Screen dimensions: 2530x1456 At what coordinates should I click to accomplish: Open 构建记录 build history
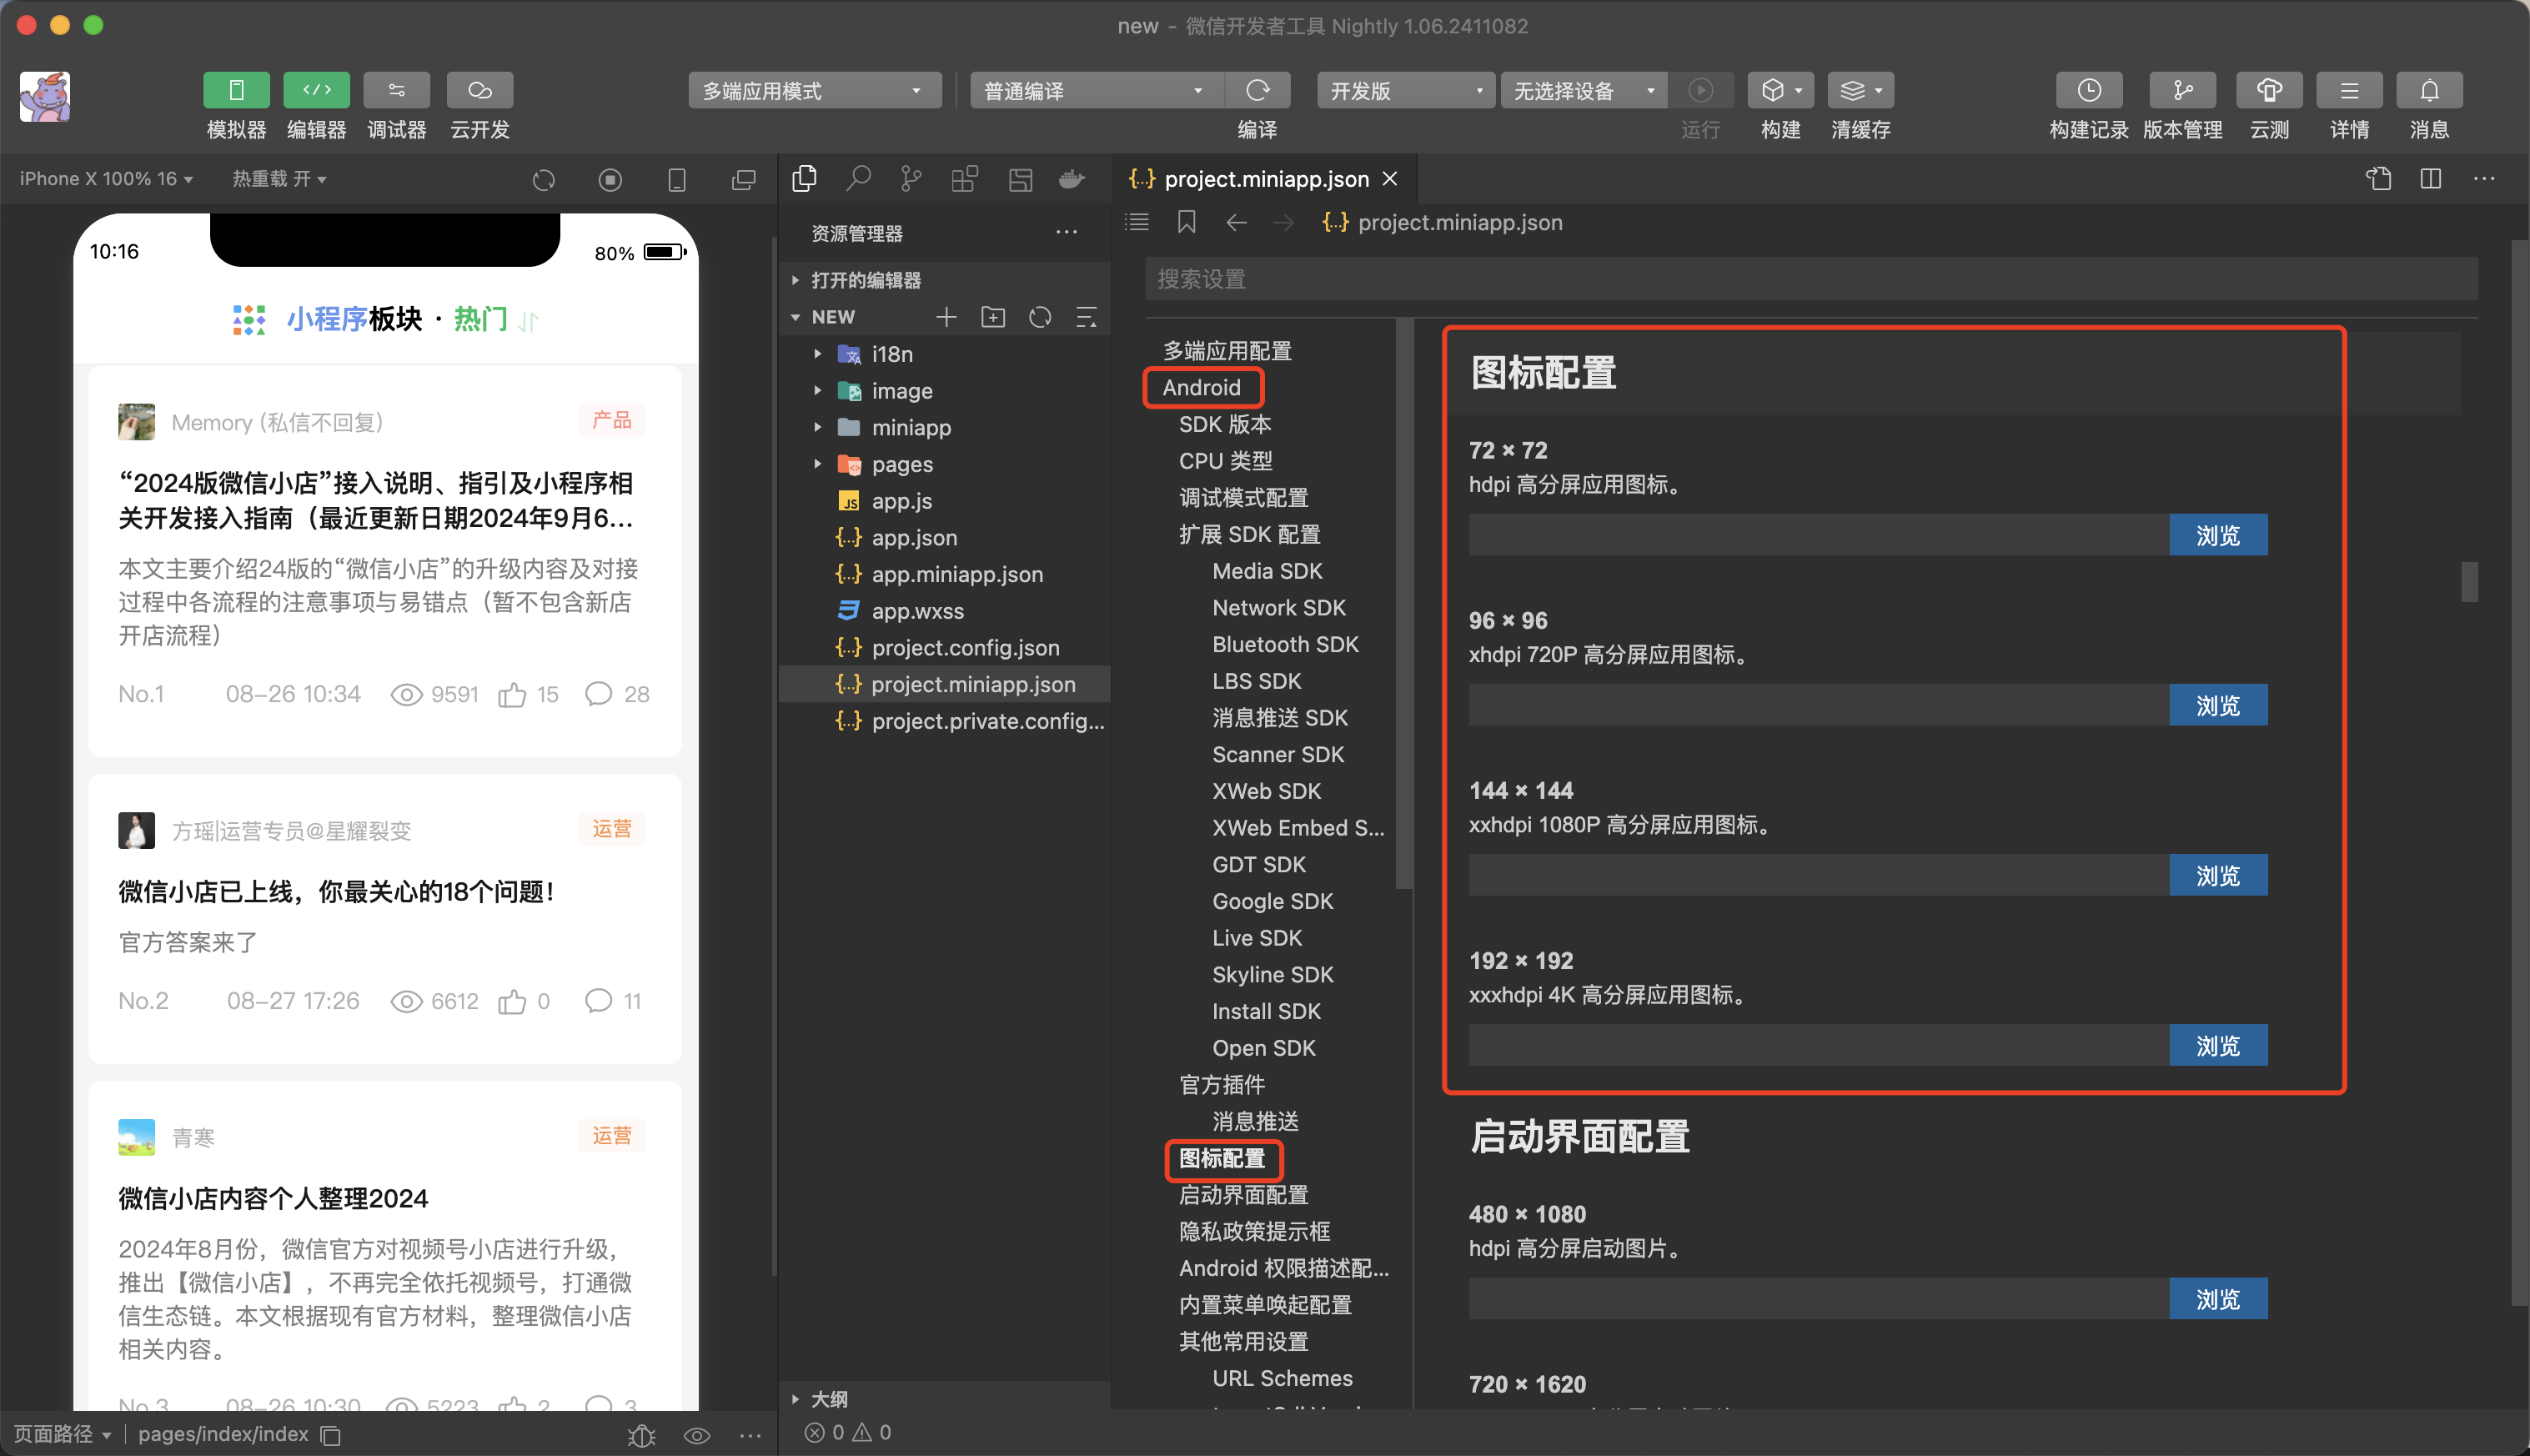(2088, 91)
